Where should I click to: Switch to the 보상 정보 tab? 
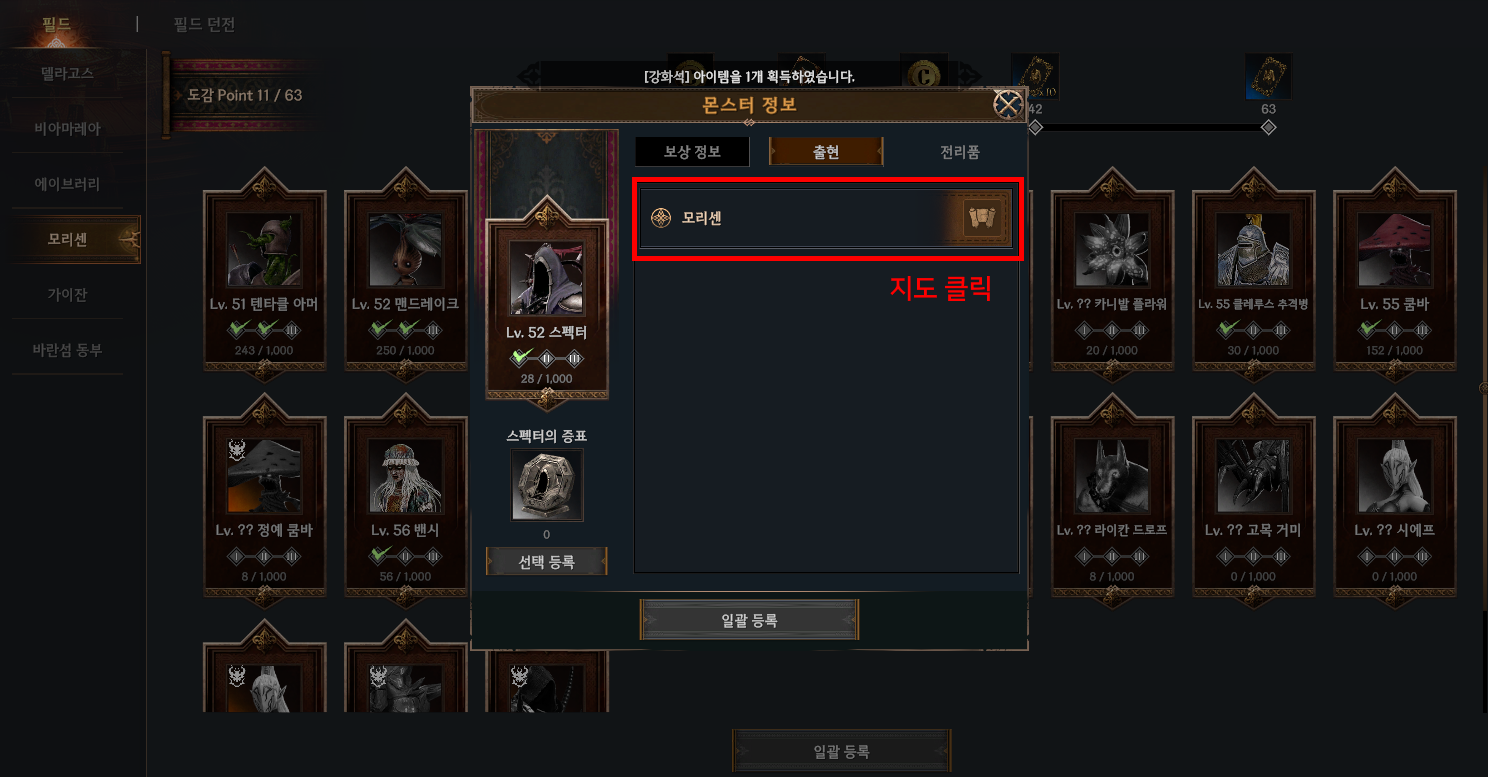coord(692,152)
